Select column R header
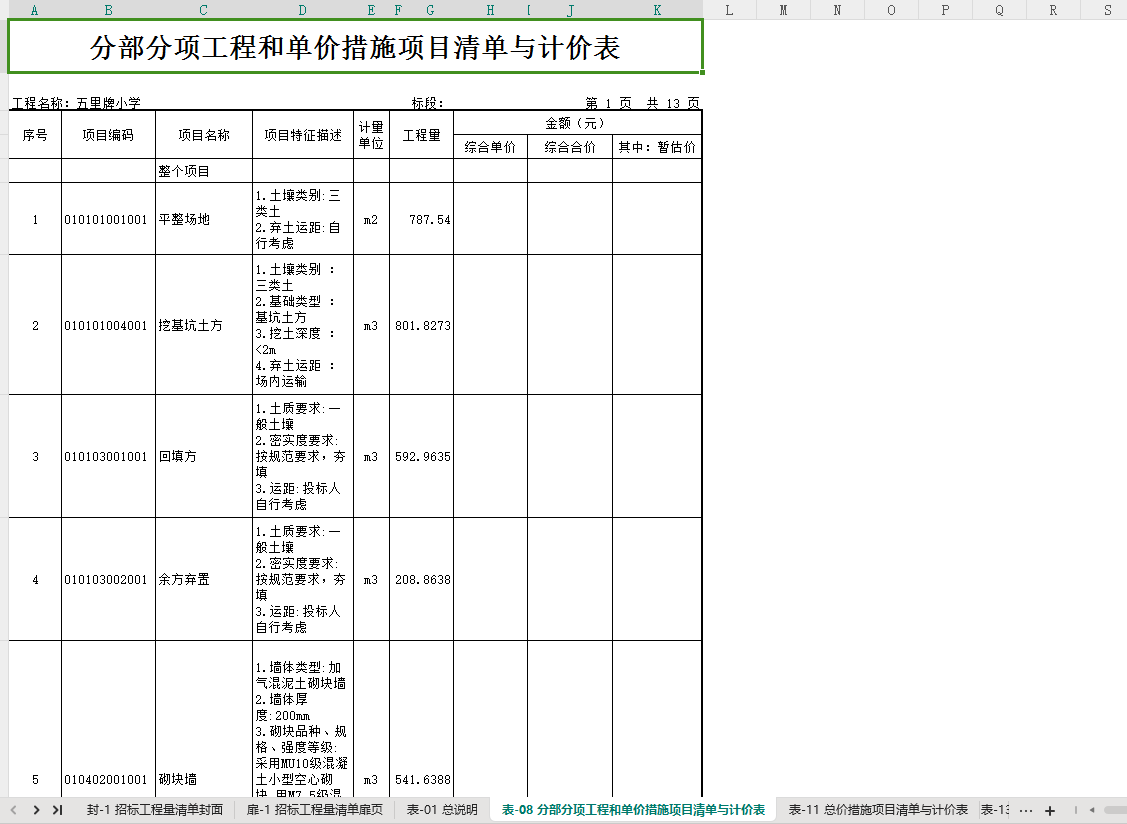The height and width of the screenshot is (824, 1127). (1053, 10)
